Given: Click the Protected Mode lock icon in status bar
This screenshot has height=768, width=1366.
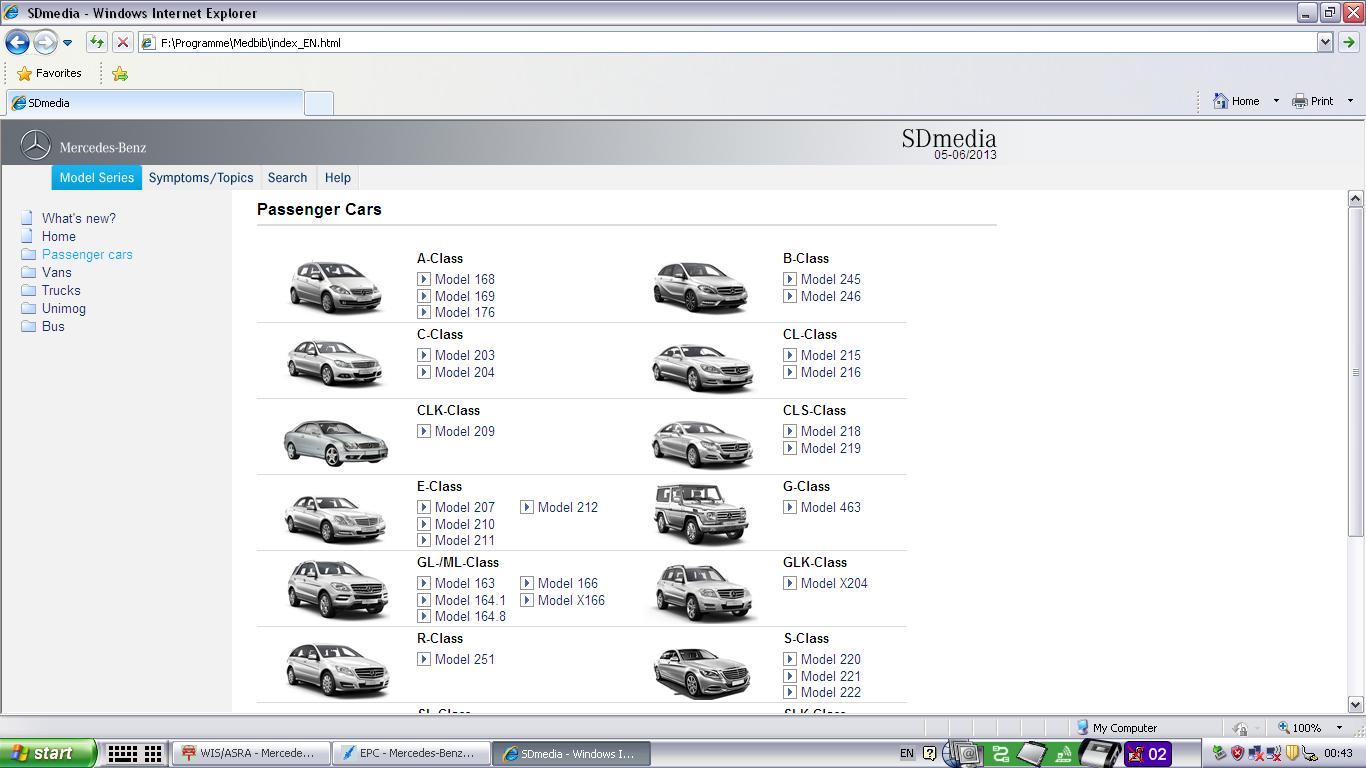Looking at the screenshot, I should pyautogui.click(x=1240, y=728).
